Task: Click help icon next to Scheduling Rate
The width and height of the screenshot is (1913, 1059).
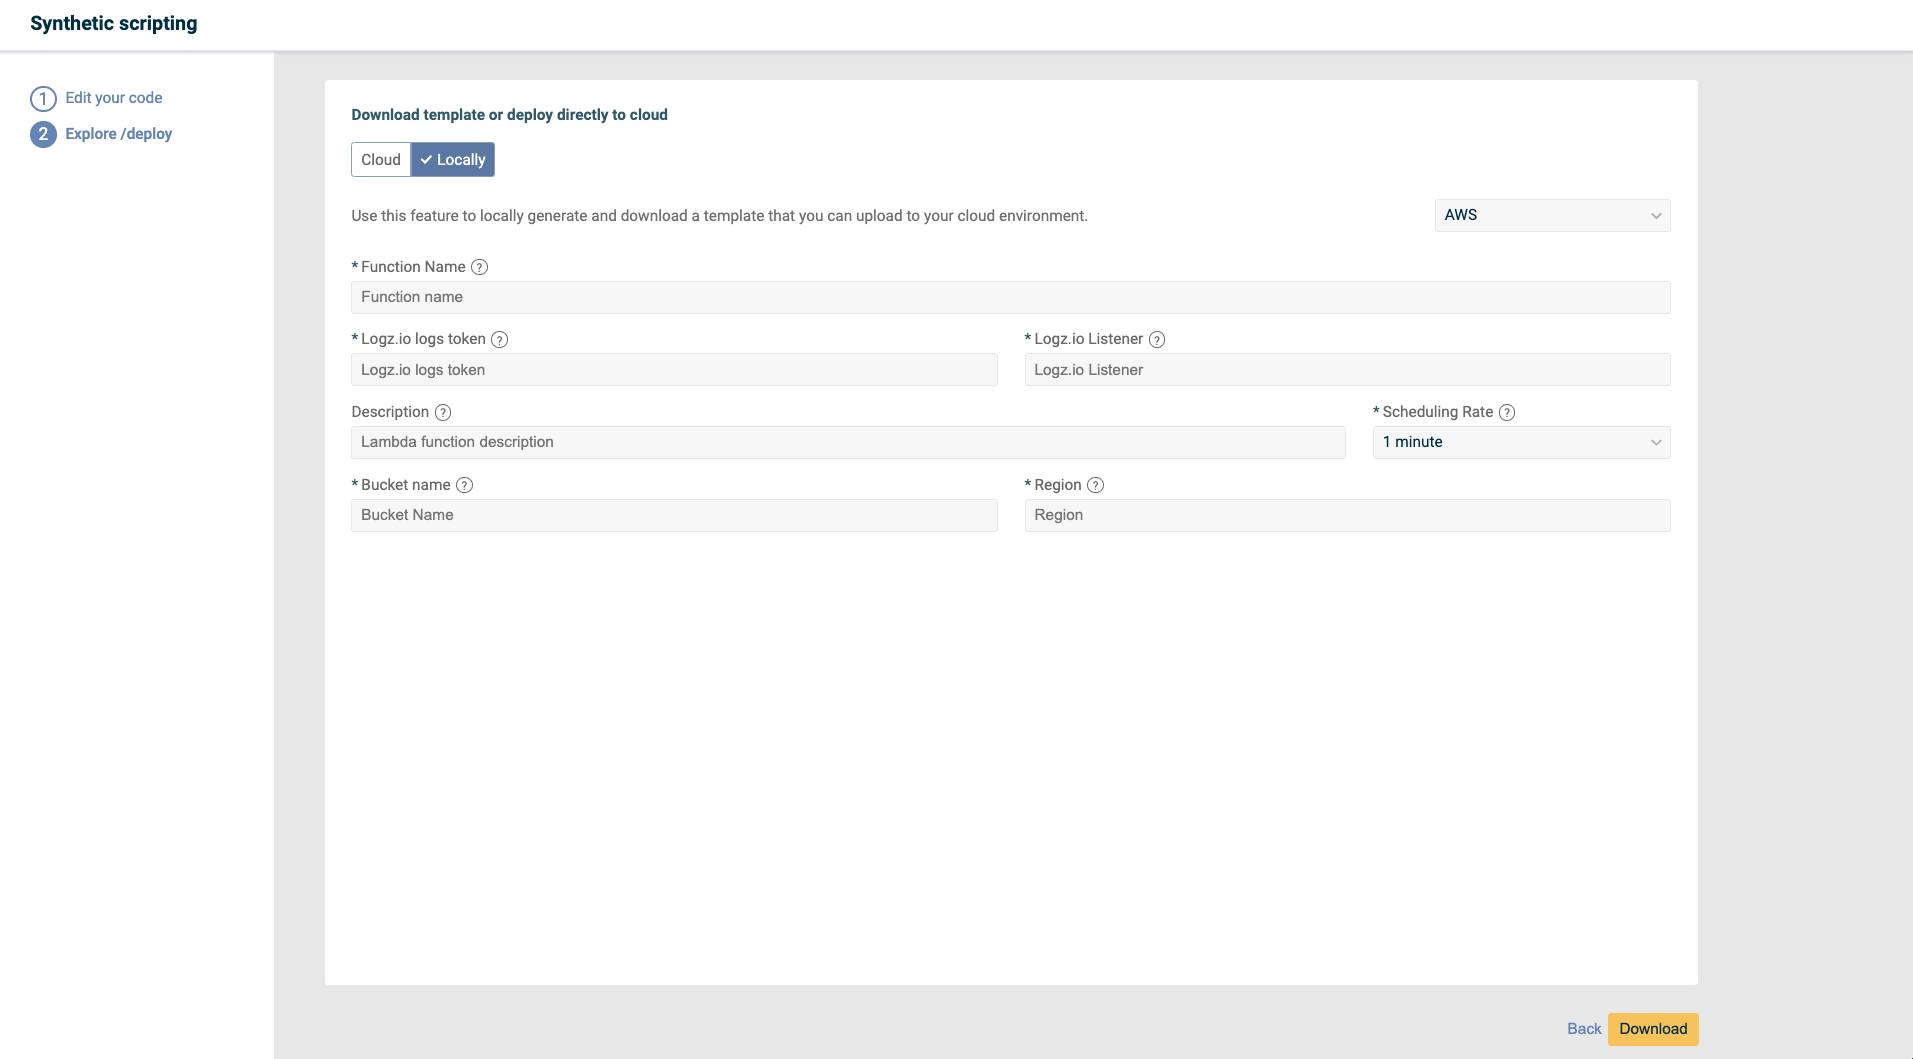Action: coord(1507,412)
